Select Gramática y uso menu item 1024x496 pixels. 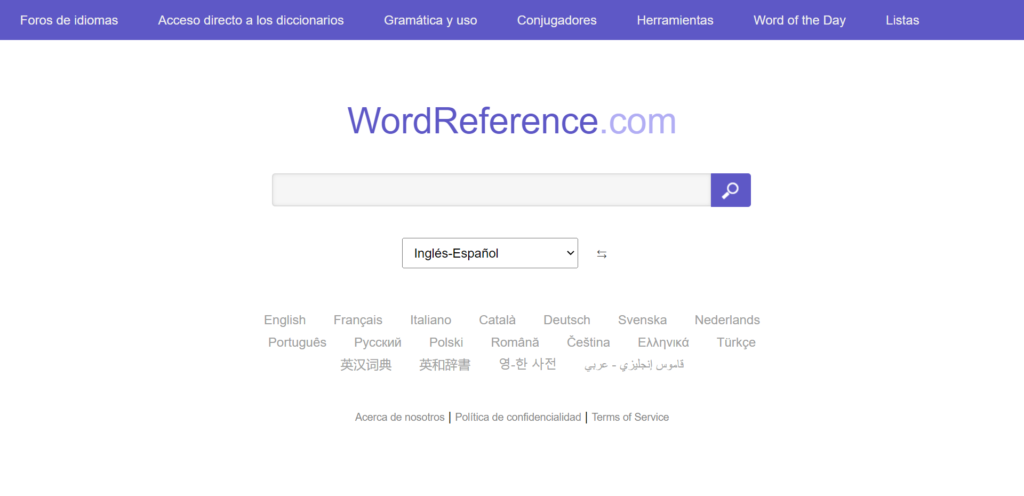pyautogui.click(x=430, y=20)
